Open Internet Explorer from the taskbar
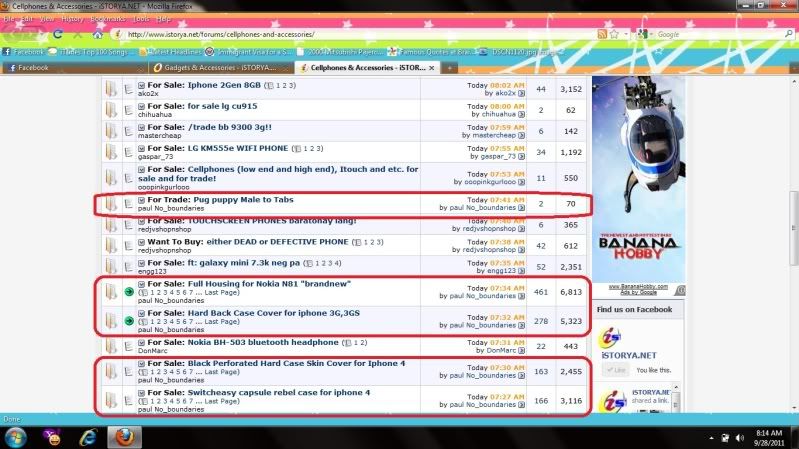Image resolution: width=799 pixels, height=449 pixels. coord(85,438)
